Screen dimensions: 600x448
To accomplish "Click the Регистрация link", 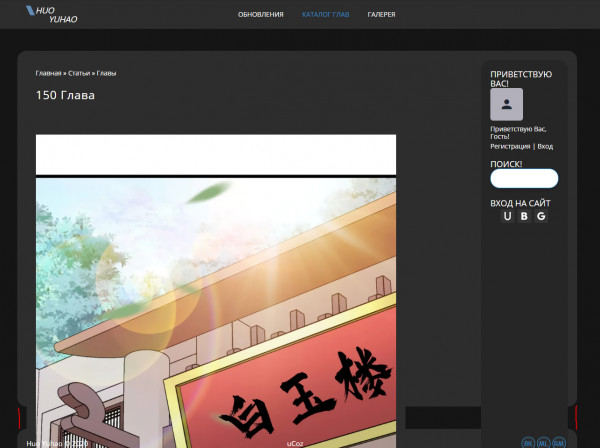I will click(510, 146).
